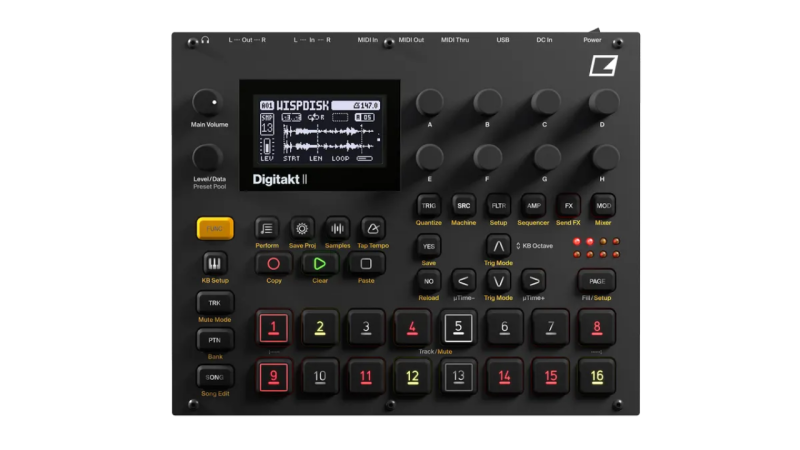Click the 147.0 tempo readout on screen
This screenshot has height=450, width=800.
[365, 106]
